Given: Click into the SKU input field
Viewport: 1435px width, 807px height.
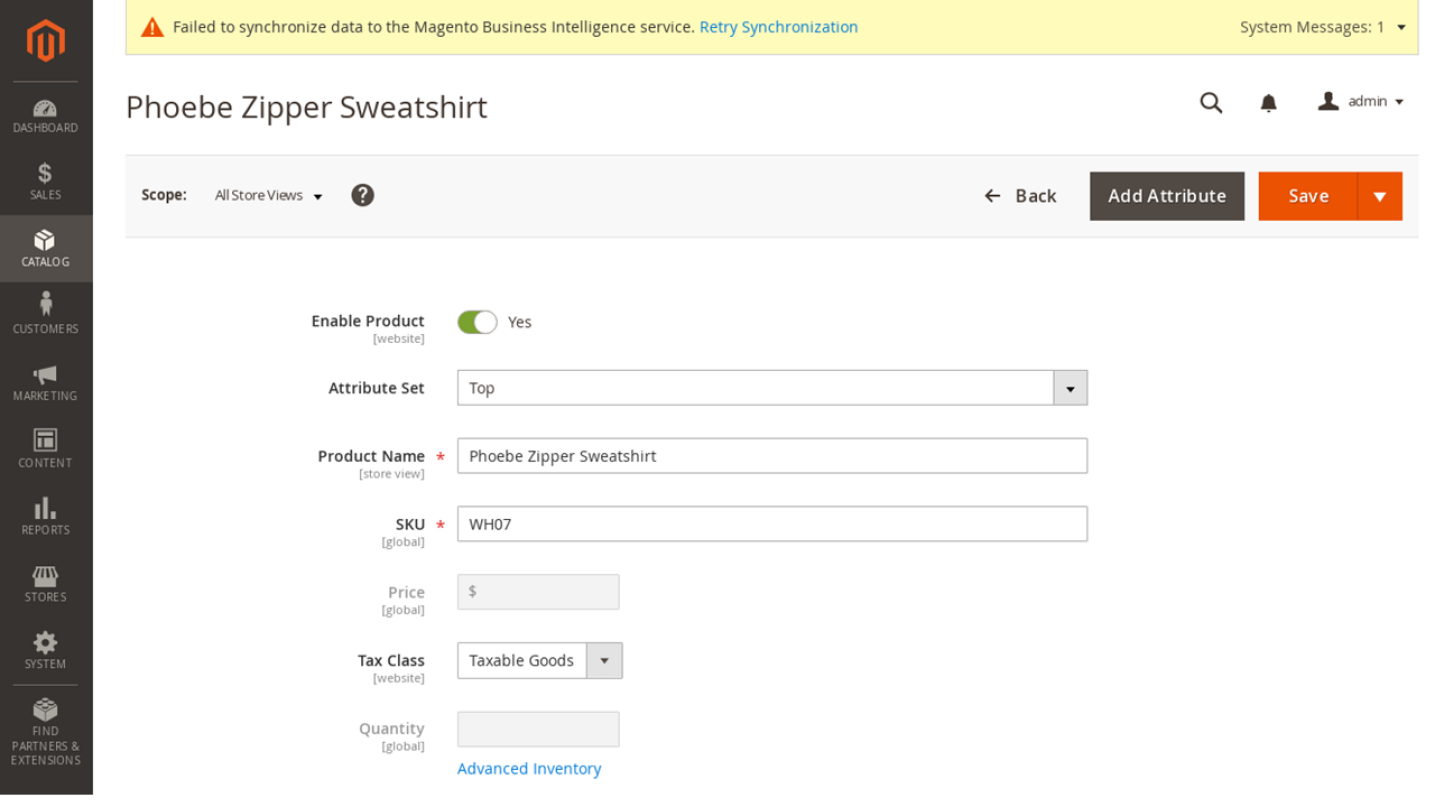Looking at the screenshot, I should coord(772,524).
